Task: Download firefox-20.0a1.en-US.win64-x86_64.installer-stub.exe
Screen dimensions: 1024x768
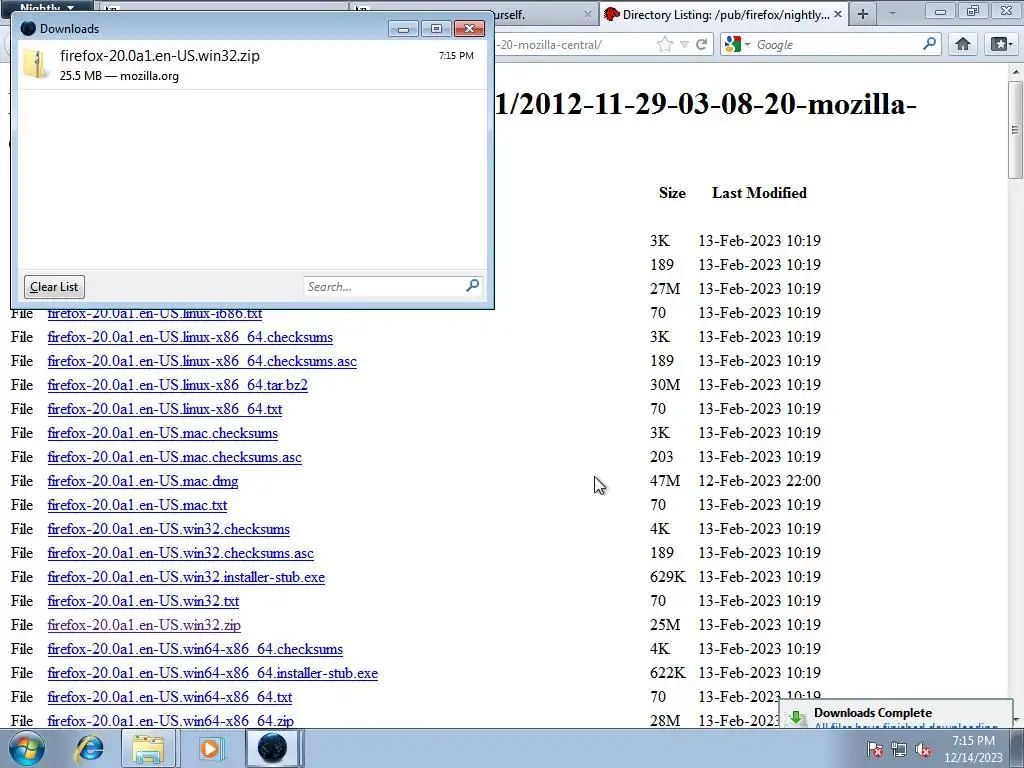Action: pyautogui.click(x=213, y=673)
